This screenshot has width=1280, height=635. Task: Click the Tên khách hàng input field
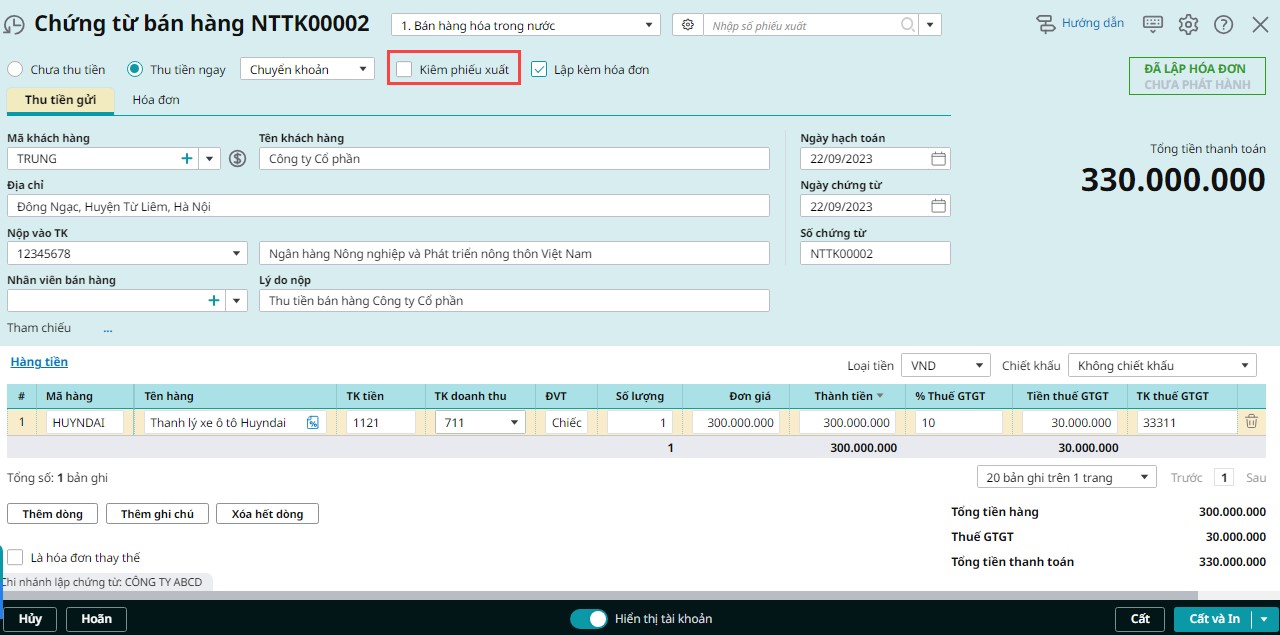[514, 158]
